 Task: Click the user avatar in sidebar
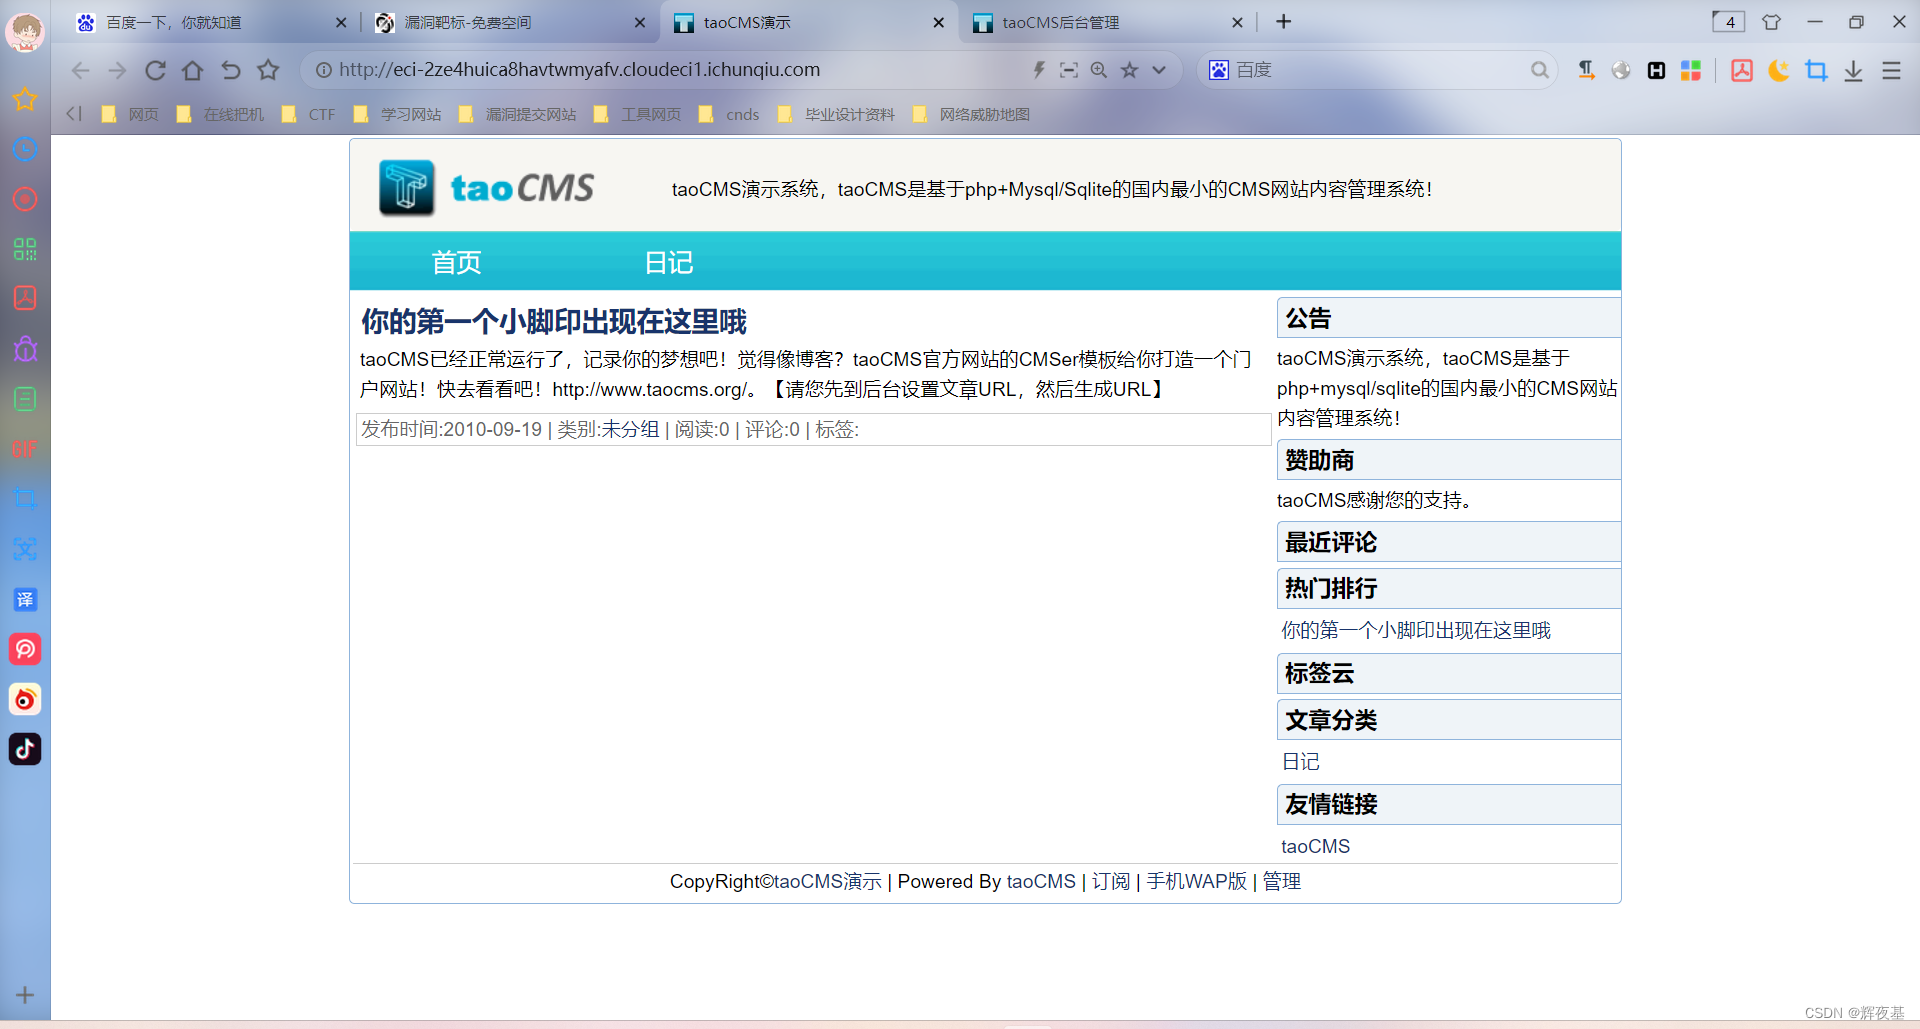[25, 32]
